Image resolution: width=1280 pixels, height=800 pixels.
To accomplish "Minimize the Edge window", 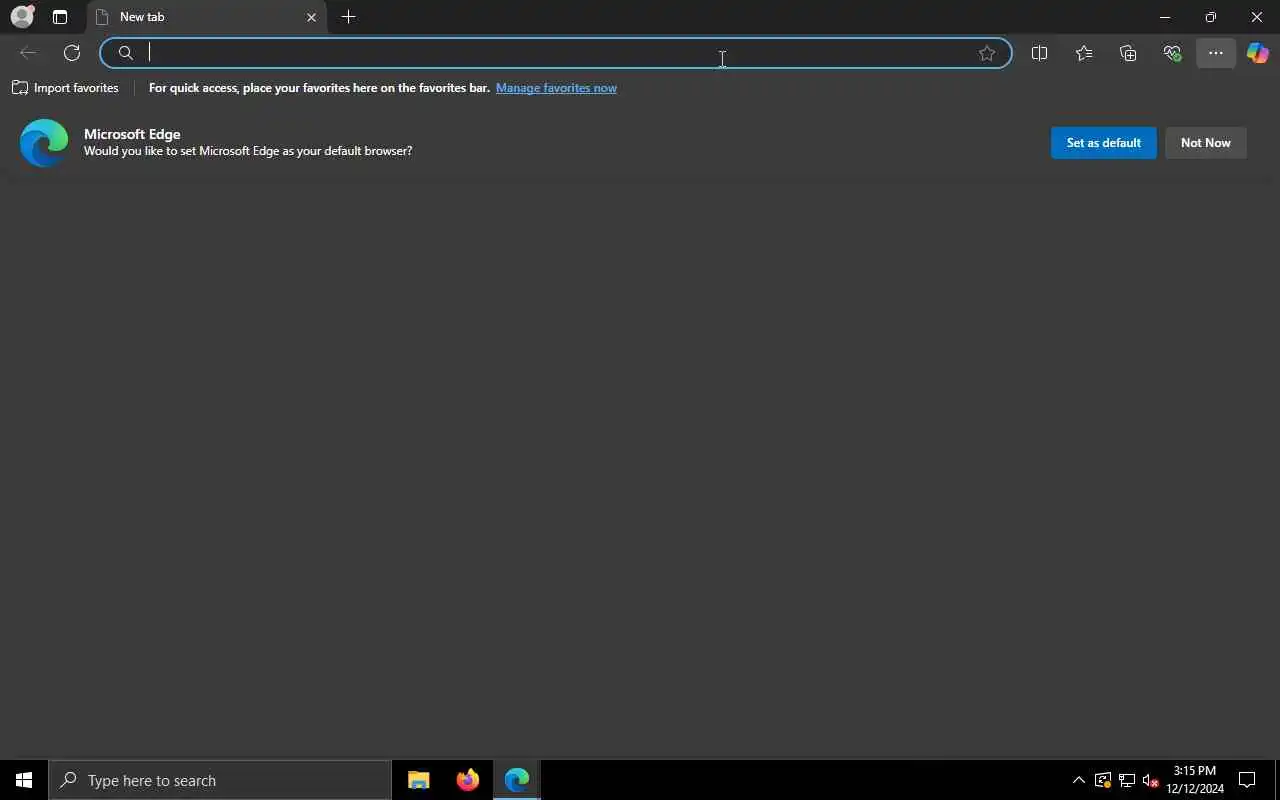I will [x=1165, y=17].
